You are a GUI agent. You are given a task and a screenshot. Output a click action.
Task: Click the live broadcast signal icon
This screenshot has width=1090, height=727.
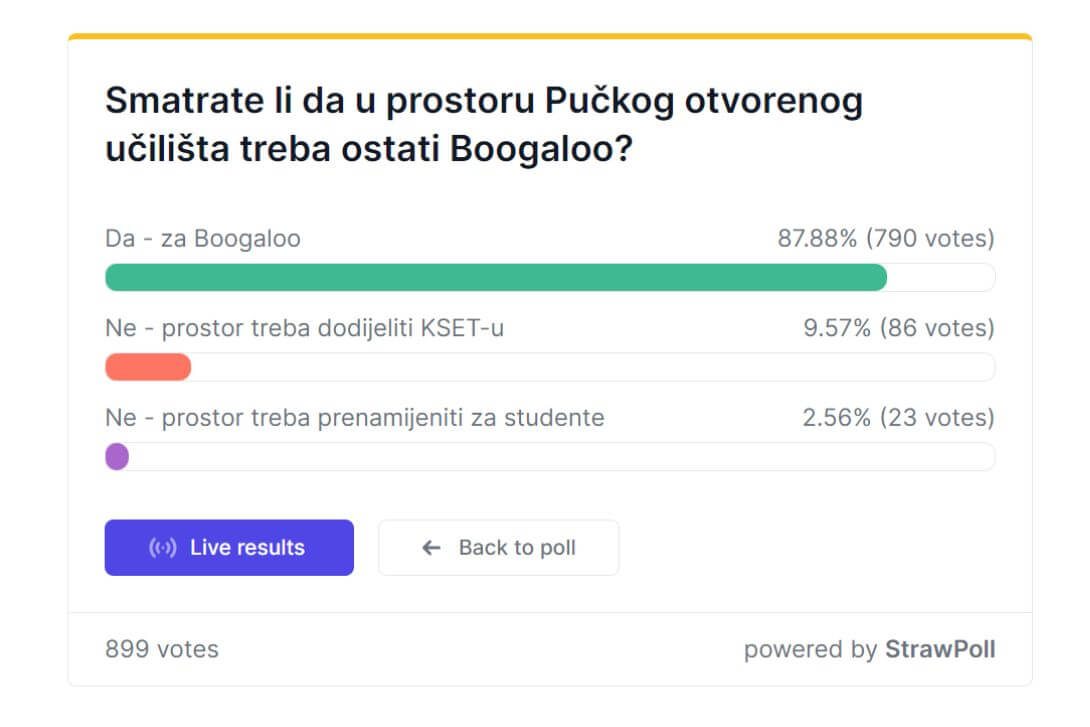tap(163, 548)
